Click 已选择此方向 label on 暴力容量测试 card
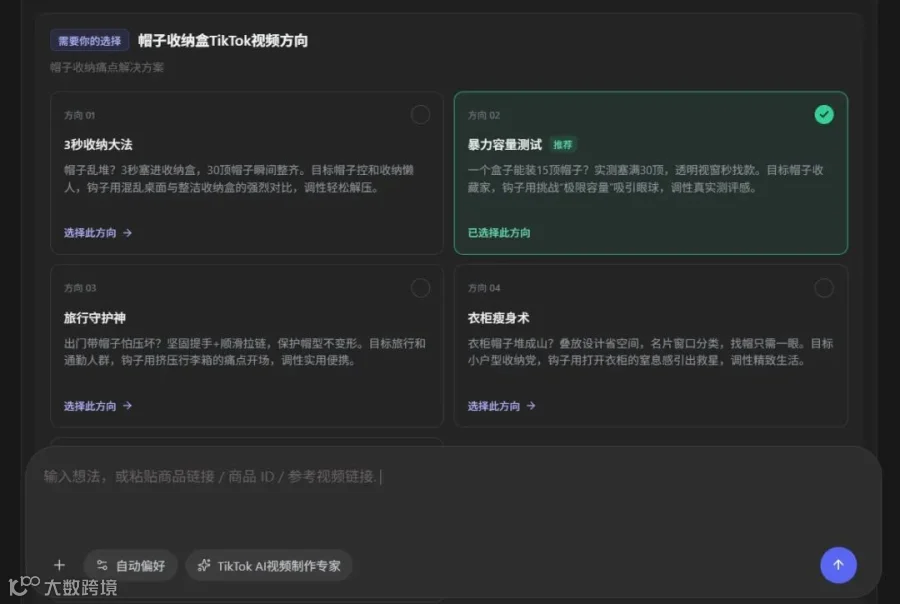This screenshot has height=604, width=900. click(x=499, y=233)
